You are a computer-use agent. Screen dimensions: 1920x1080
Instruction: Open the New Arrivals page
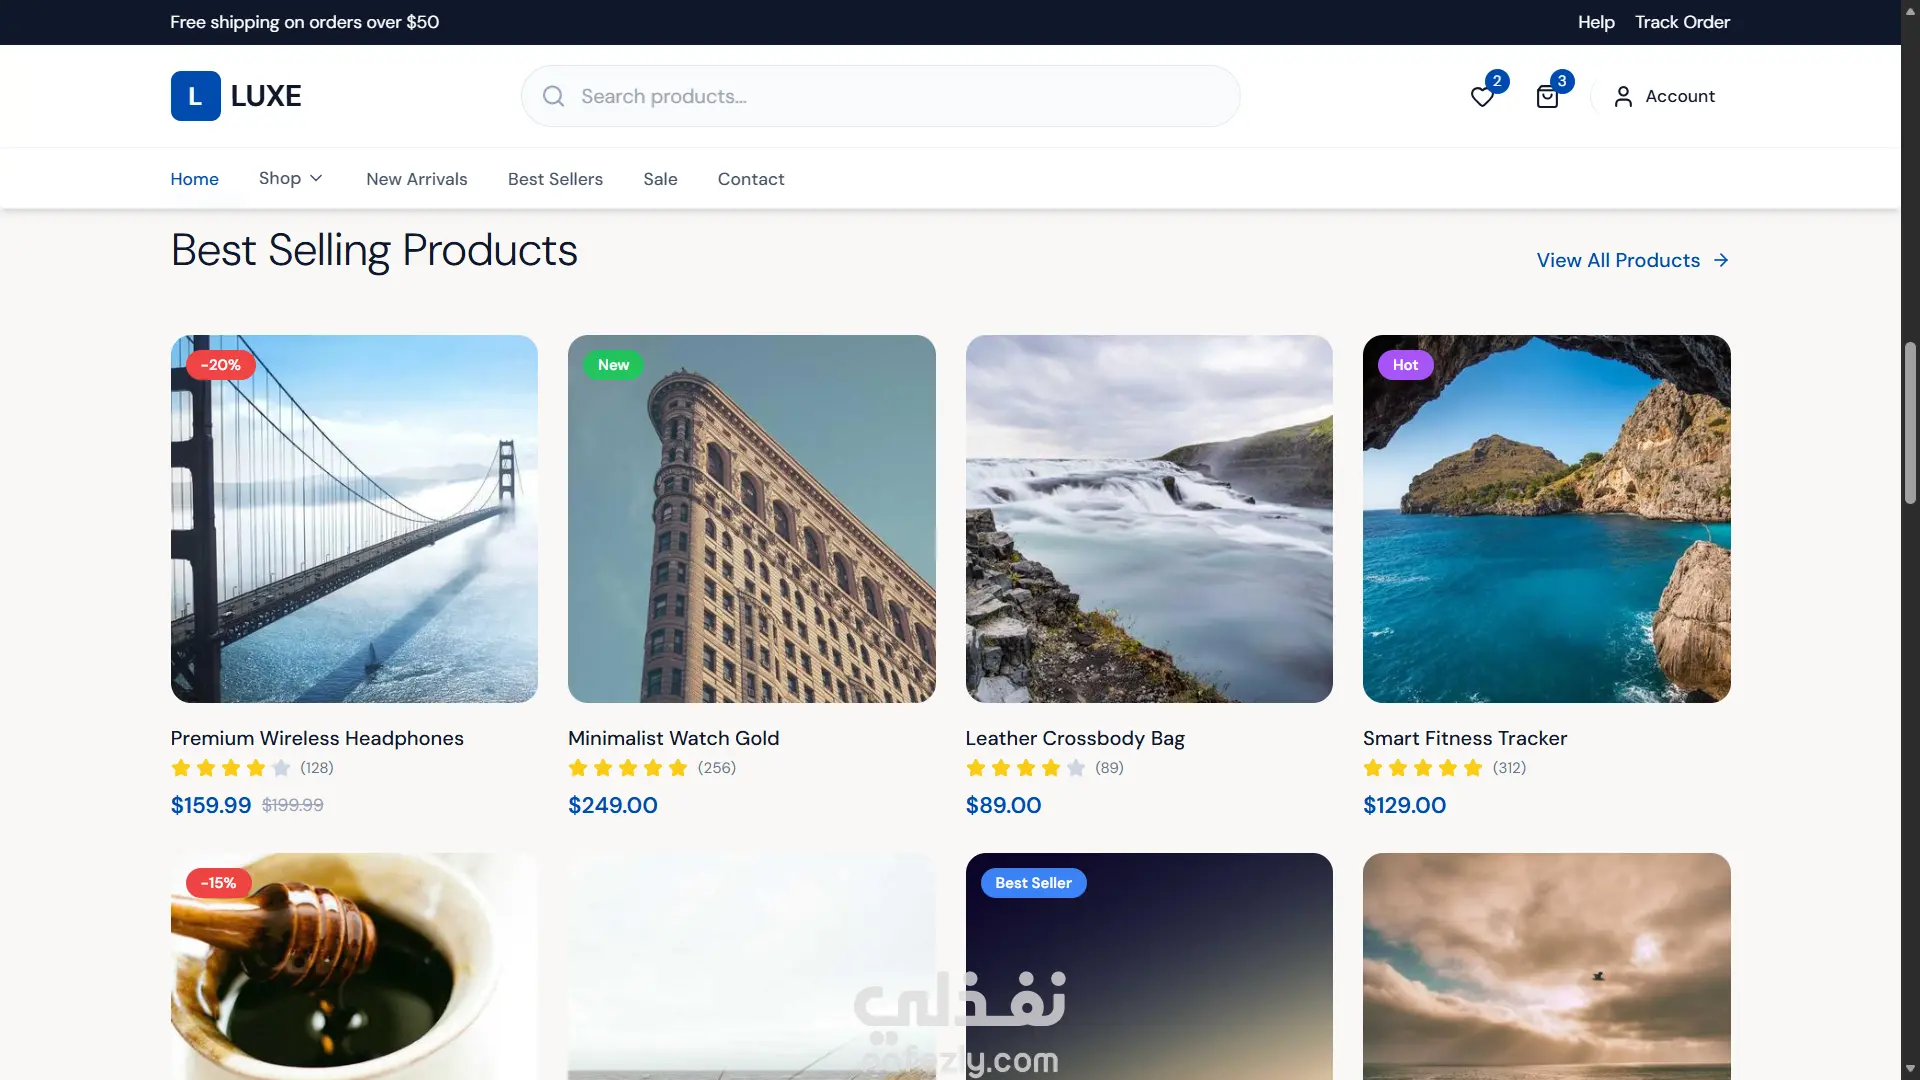(417, 179)
